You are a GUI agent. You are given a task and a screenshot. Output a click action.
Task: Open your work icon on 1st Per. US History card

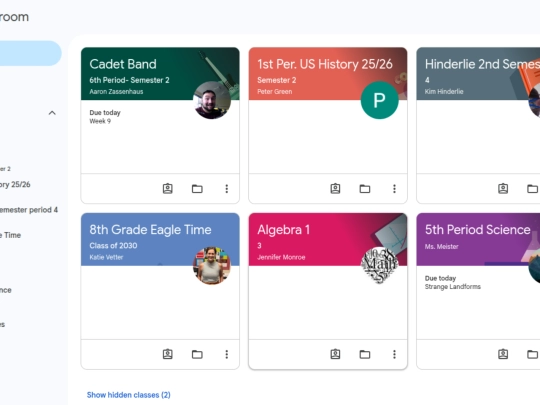click(335, 188)
